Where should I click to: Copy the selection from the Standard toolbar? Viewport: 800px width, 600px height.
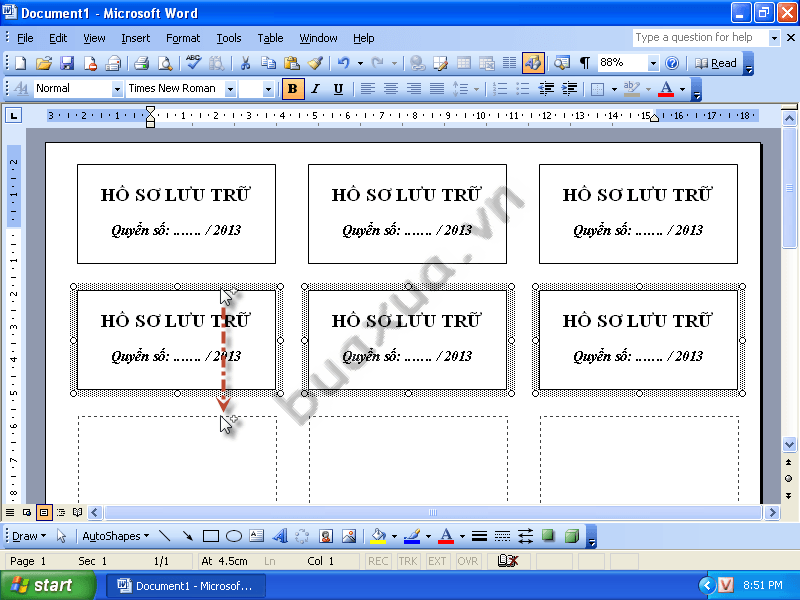pyautogui.click(x=268, y=63)
